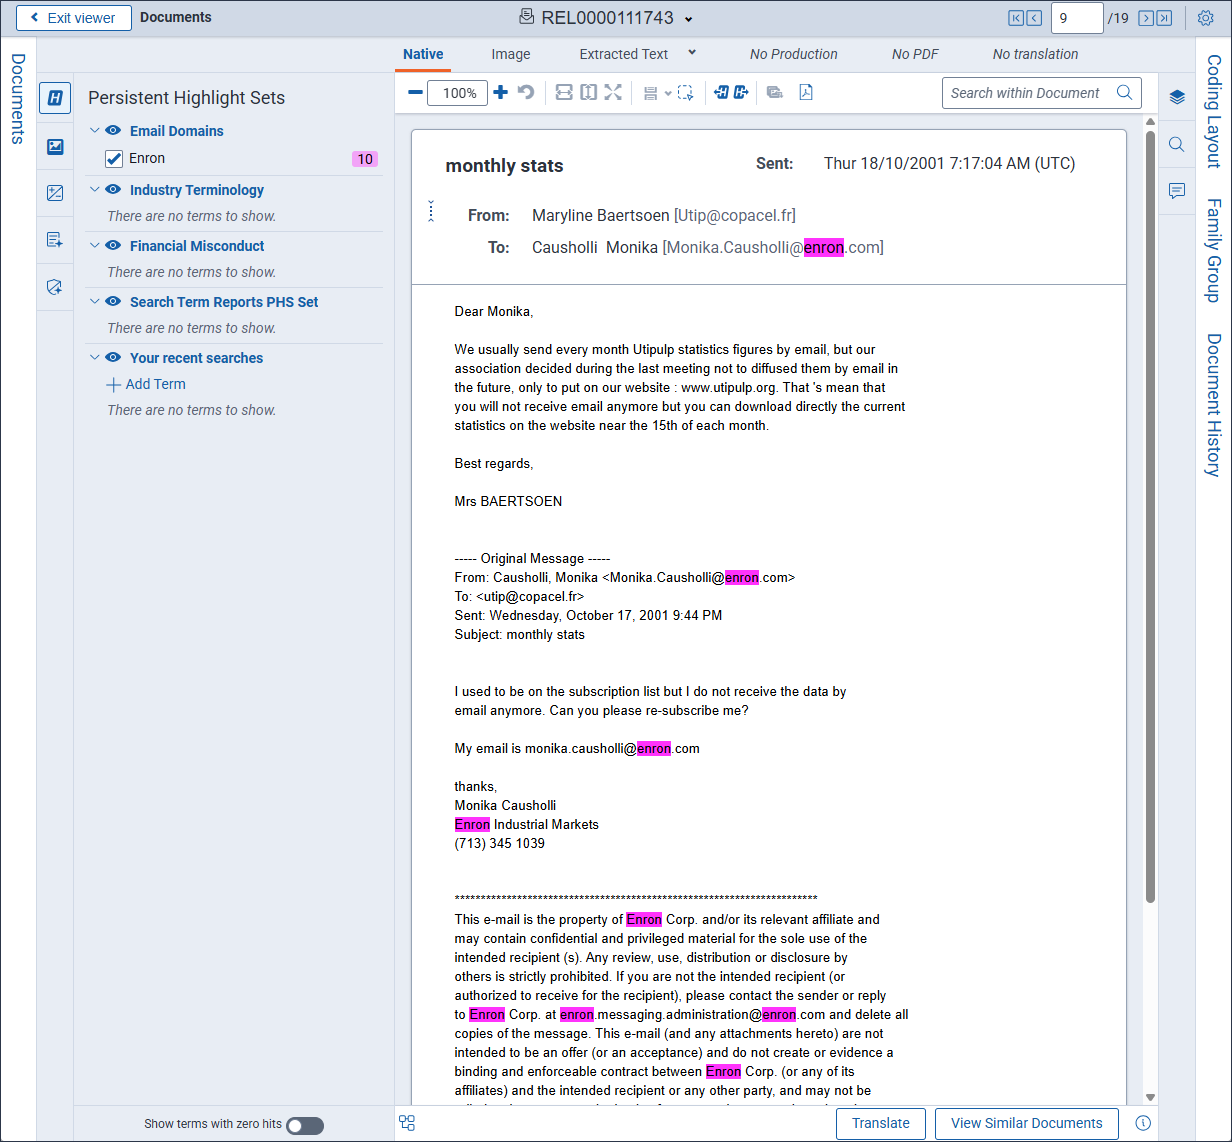Click the PDF export icon in toolbar
1232x1142 pixels.
coord(806,93)
